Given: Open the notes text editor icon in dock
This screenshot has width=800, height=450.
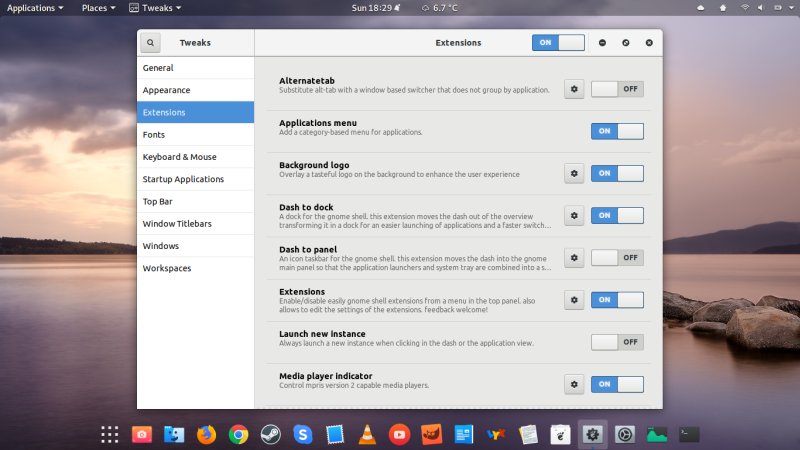Looking at the screenshot, I should [528, 435].
